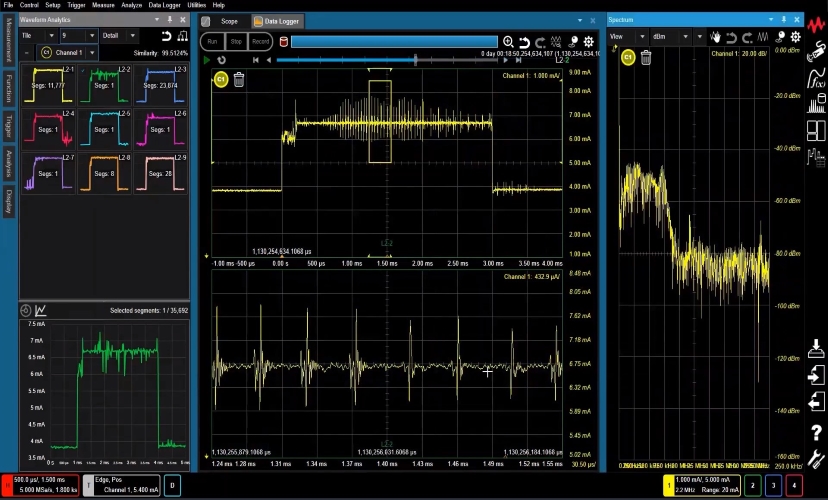This screenshot has width=828, height=500.
Task: Open Waveform Analytics panel options arrow
Action: click(157, 20)
